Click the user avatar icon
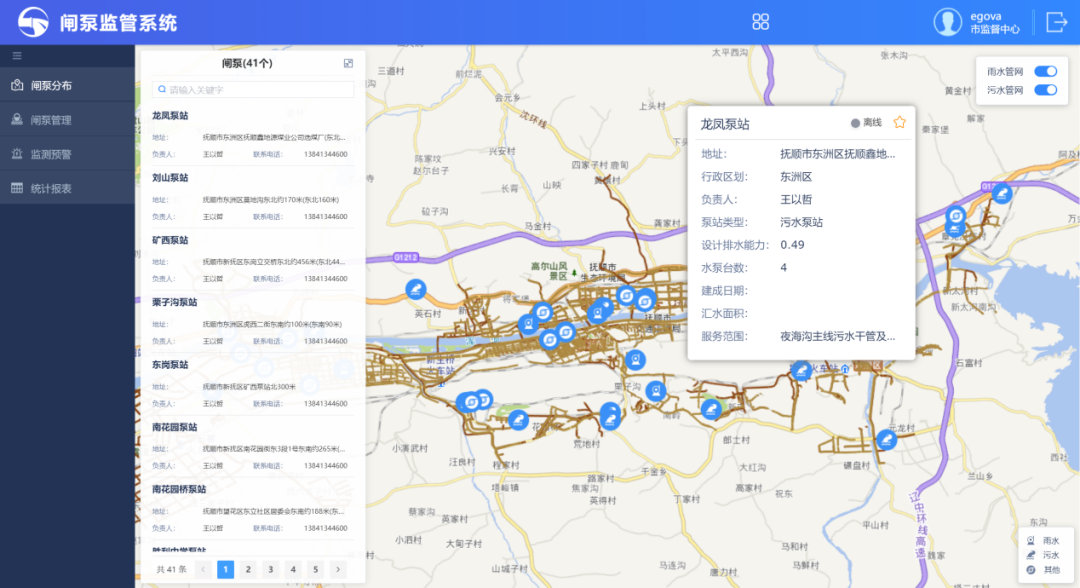Screen dimensions: 1080x588 [x=947, y=22]
